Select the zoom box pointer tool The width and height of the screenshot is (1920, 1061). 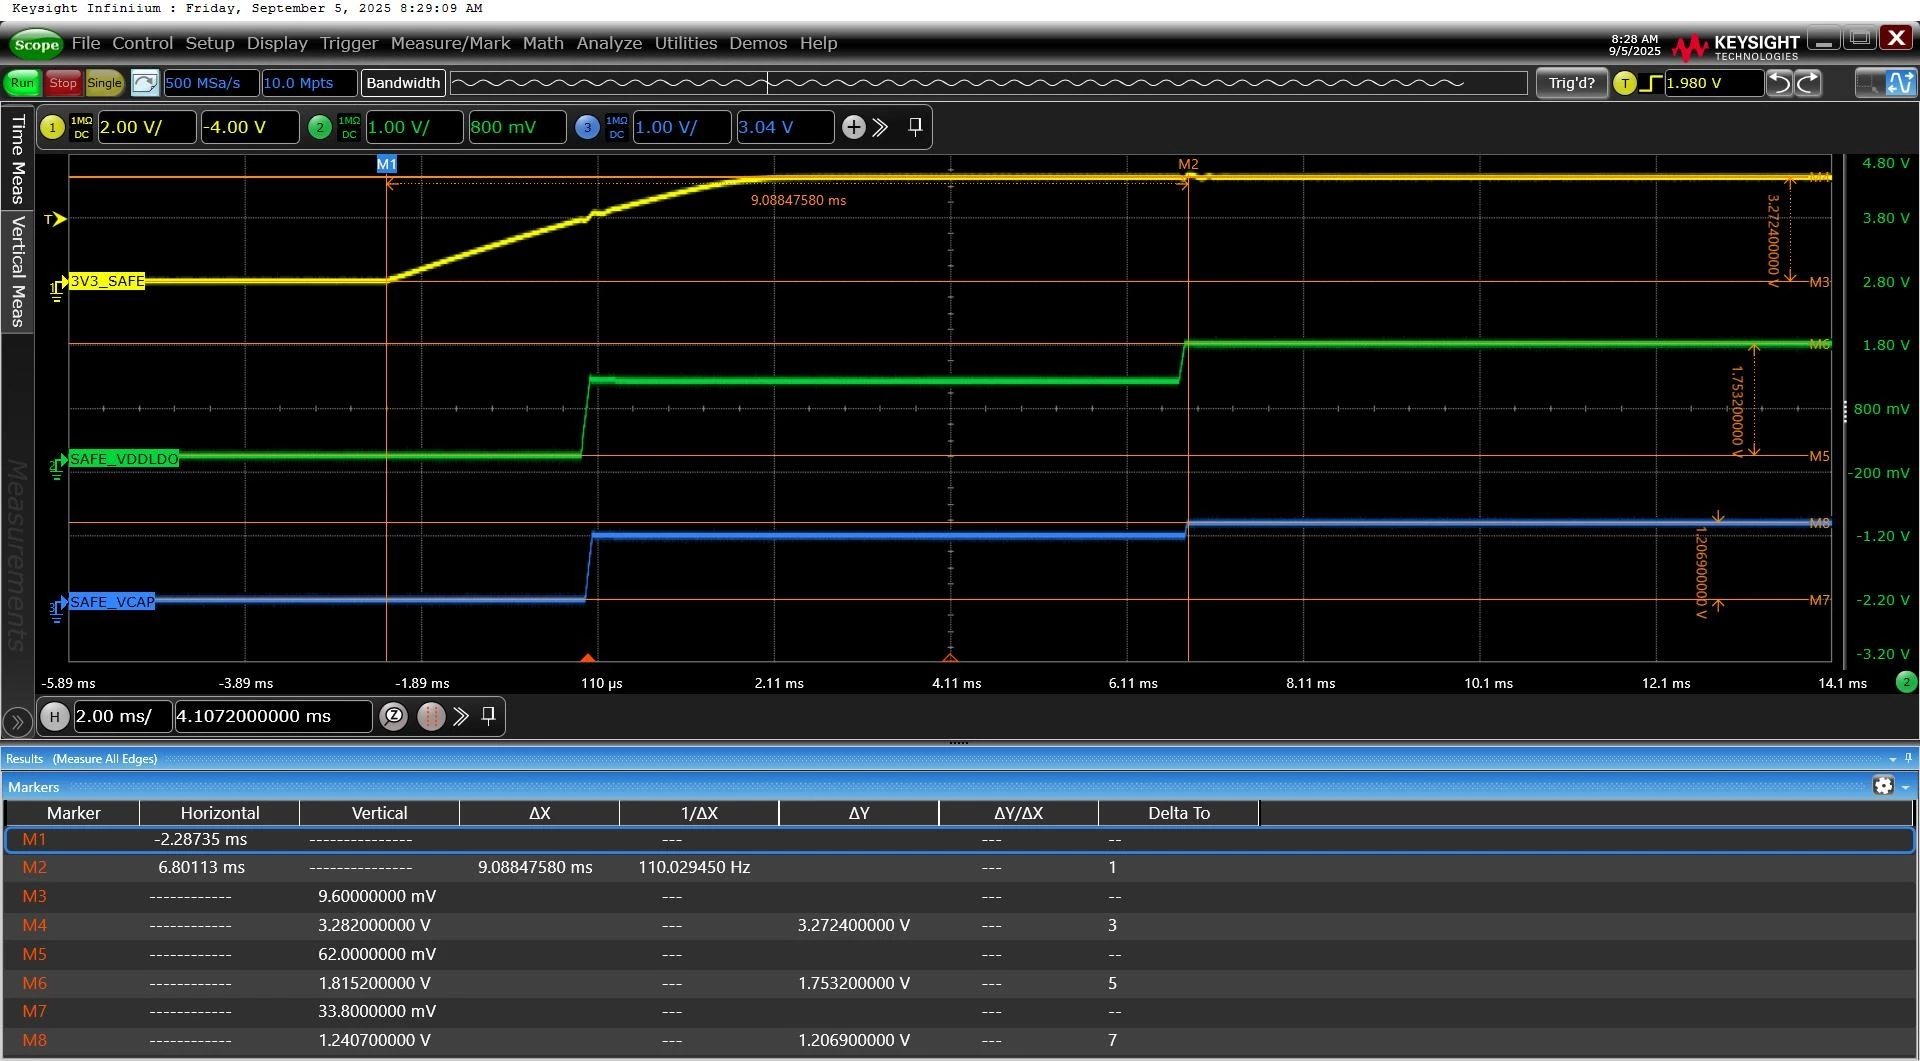(x=1868, y=83)
